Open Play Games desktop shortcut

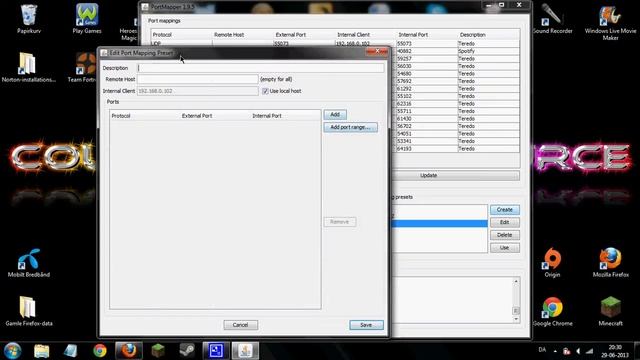click(87, 19)
